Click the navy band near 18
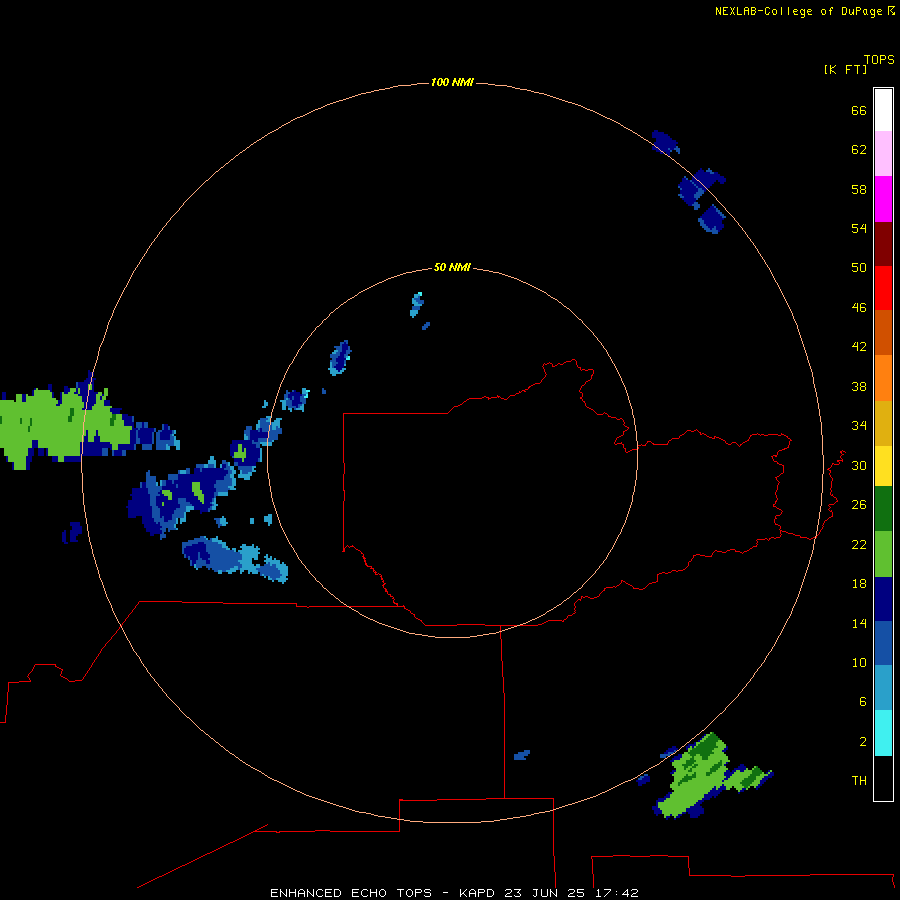900x900 pixels. click(x=883, y=599)
